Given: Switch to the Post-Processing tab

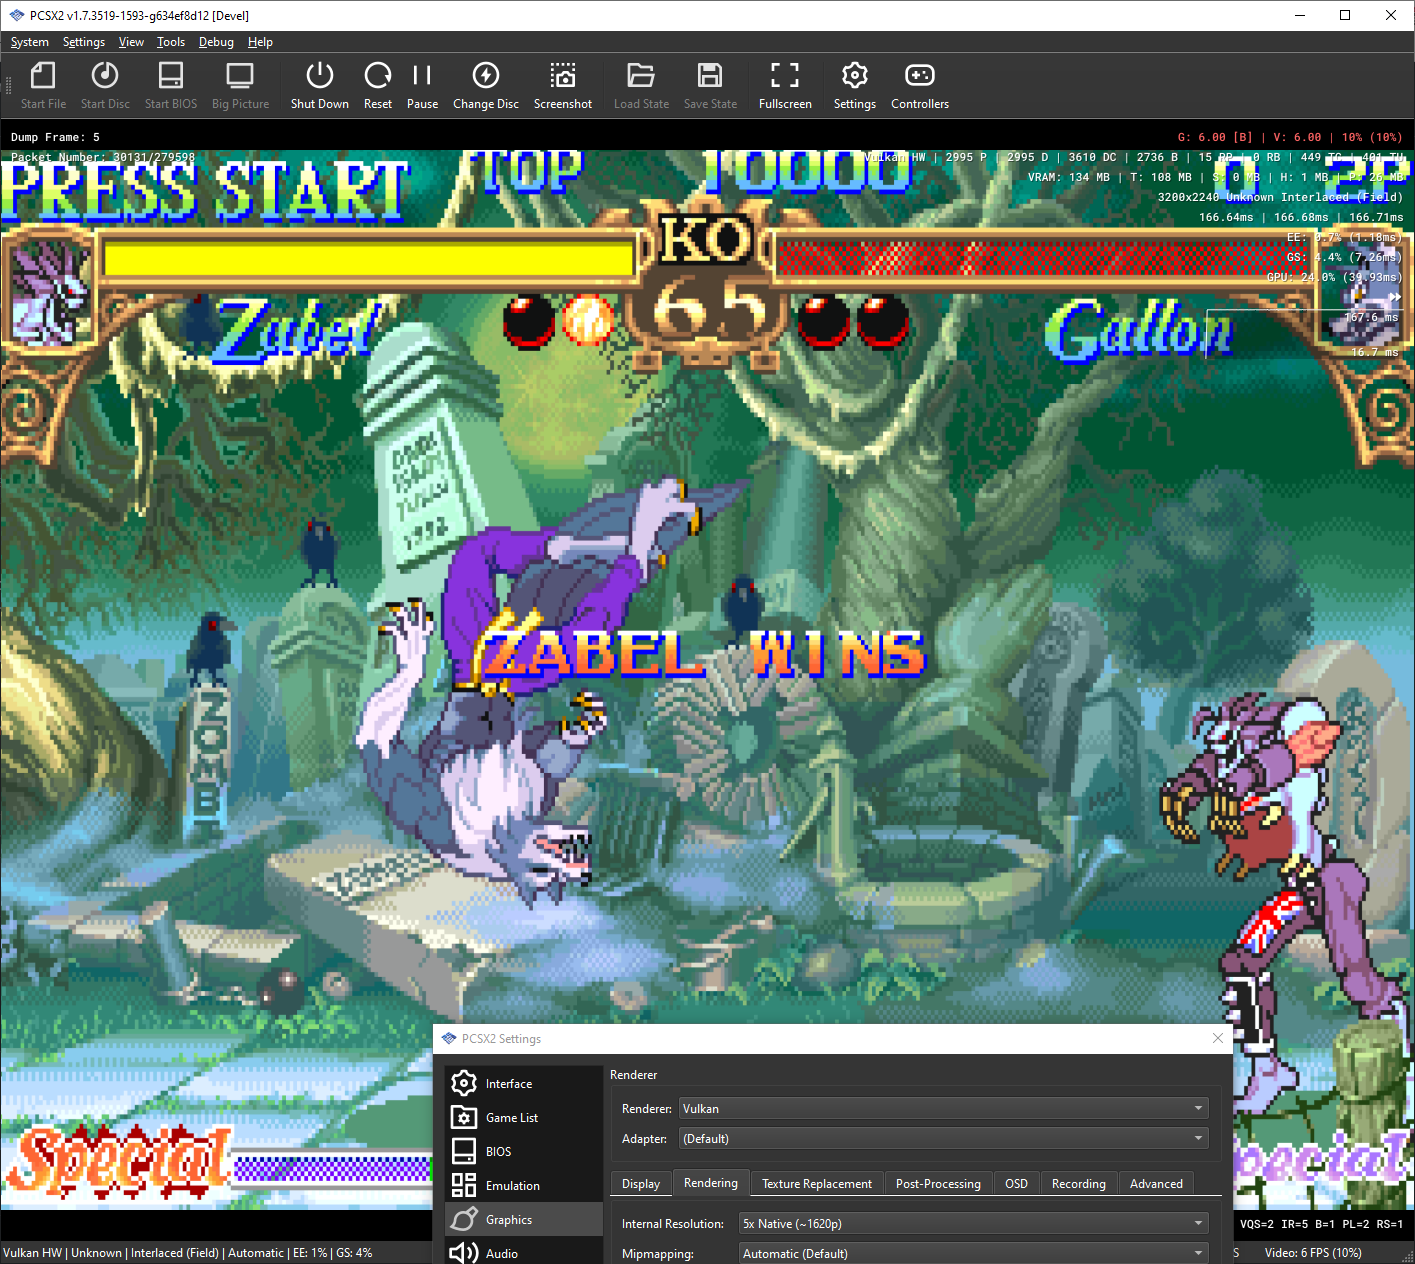Looking at the screenshot, I should [938, 1183].
